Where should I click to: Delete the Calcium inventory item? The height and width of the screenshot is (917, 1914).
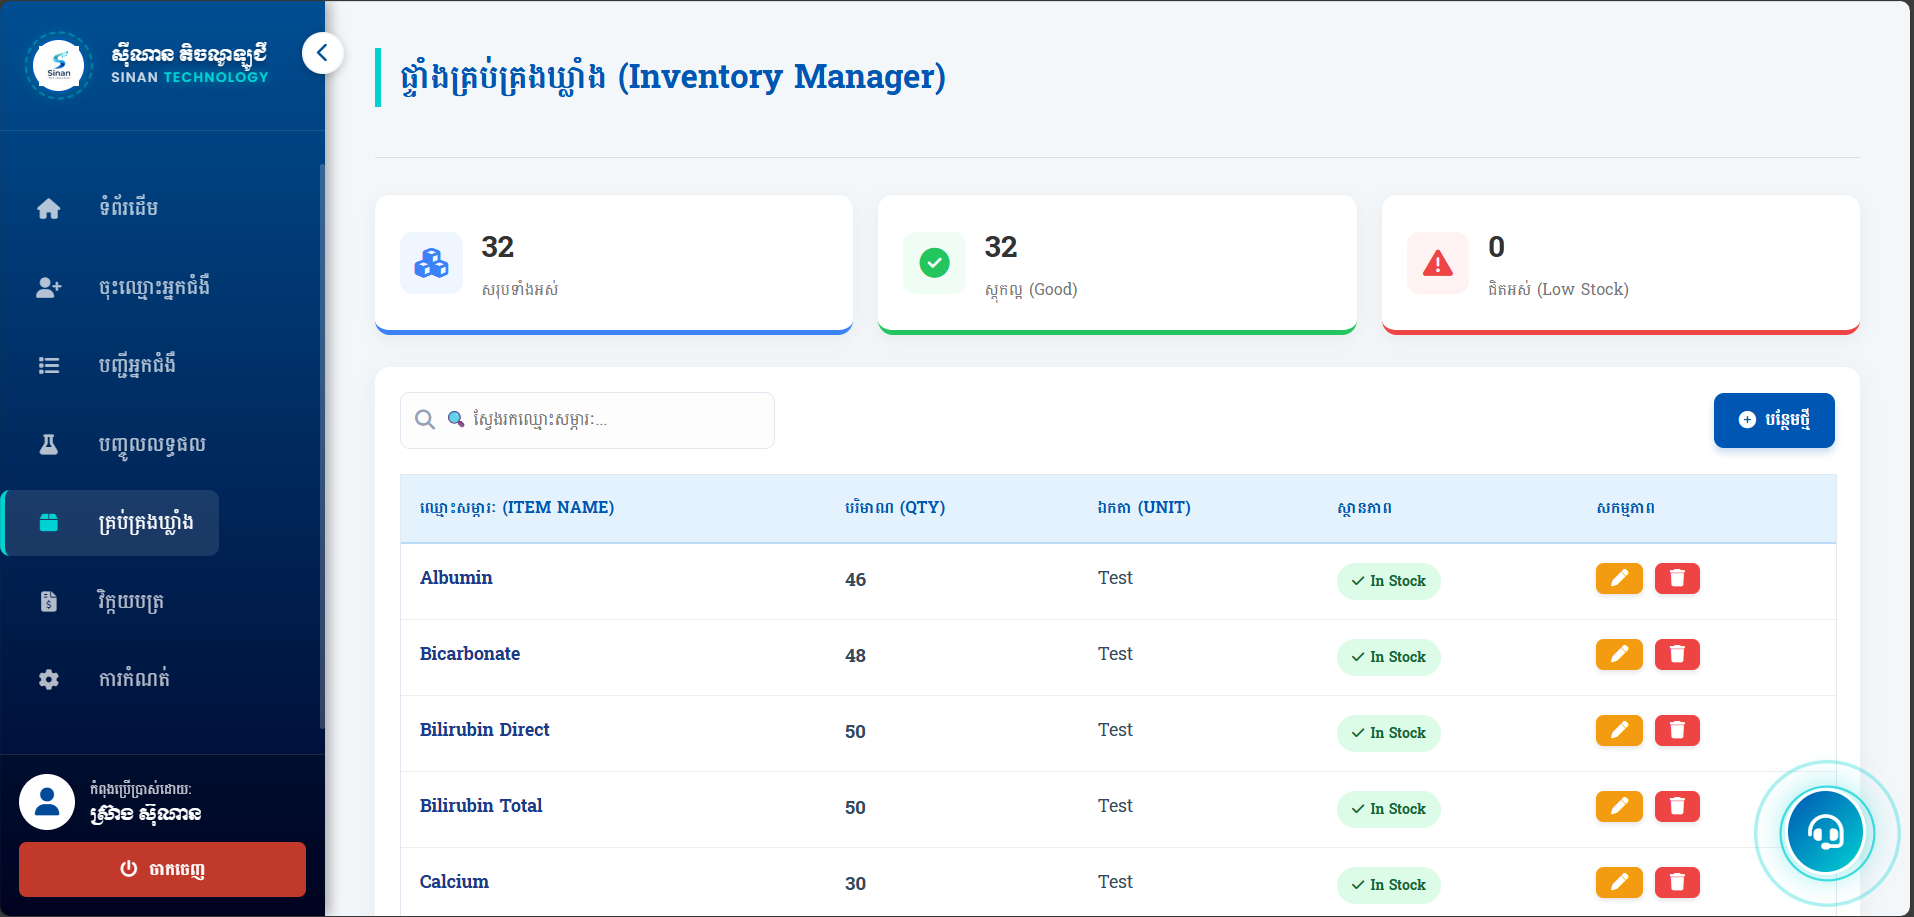click(1677, 883)
